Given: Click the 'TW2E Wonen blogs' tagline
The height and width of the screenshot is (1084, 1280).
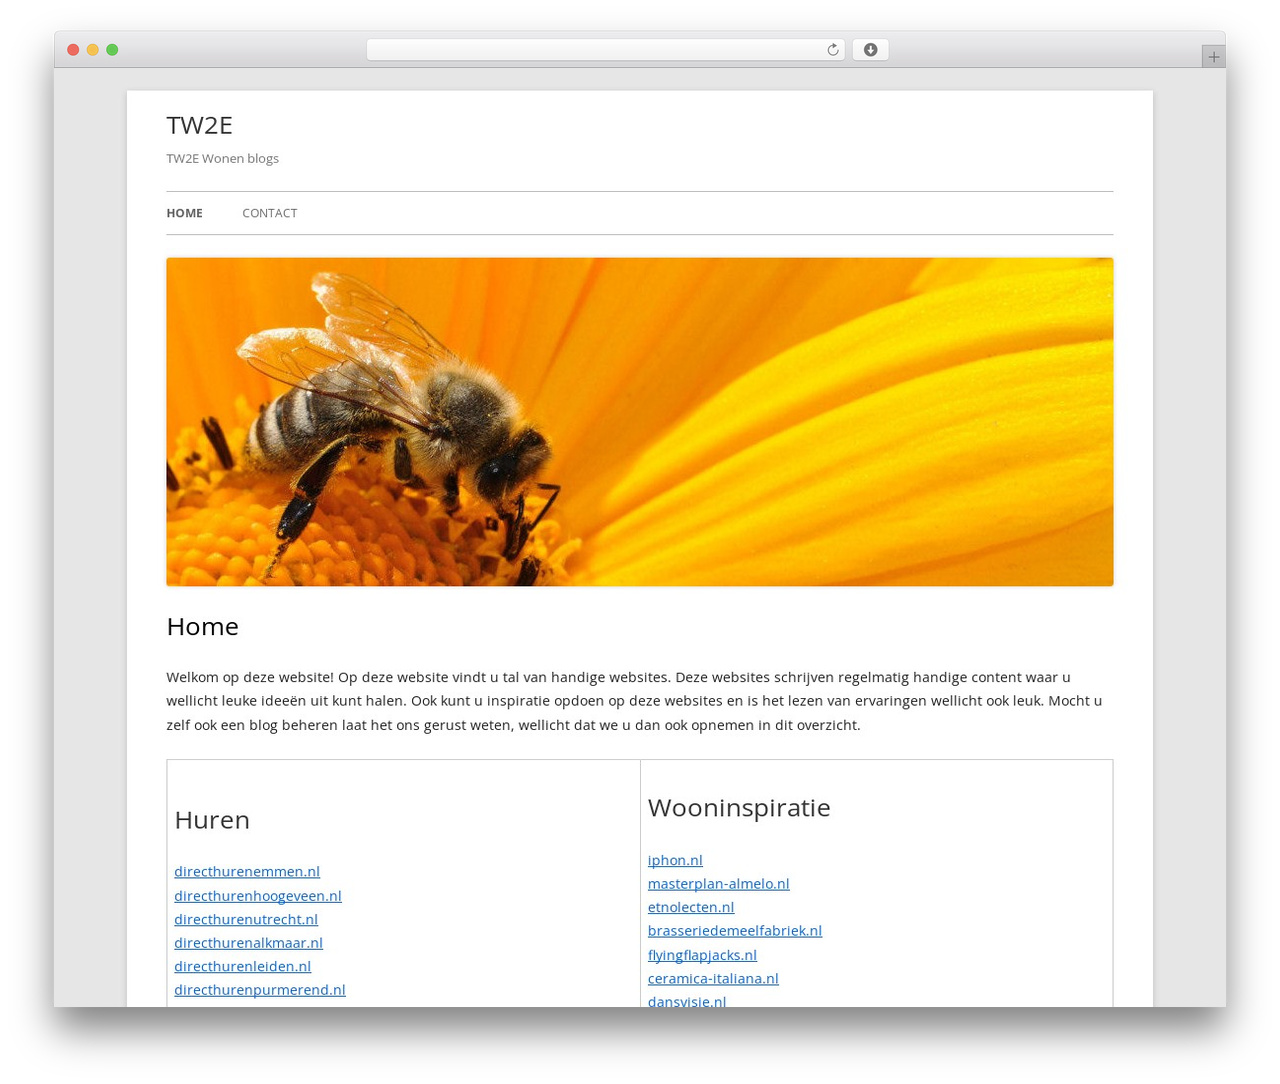Looking at the screenshot, I should pos(222,158).
